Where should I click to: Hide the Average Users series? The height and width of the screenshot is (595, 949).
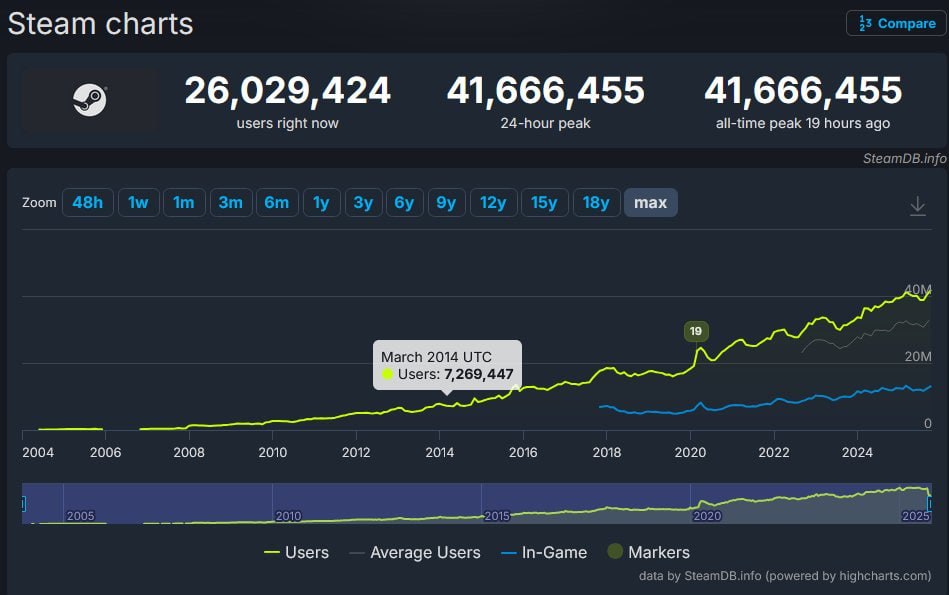point(414,552)
